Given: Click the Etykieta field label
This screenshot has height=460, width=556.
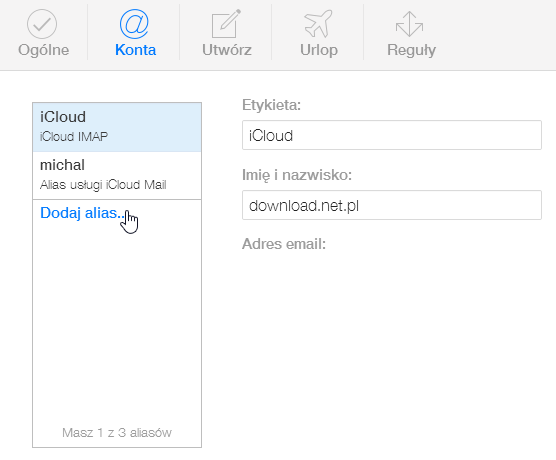Looking at the screenshot, I should [x=271, y=105].
